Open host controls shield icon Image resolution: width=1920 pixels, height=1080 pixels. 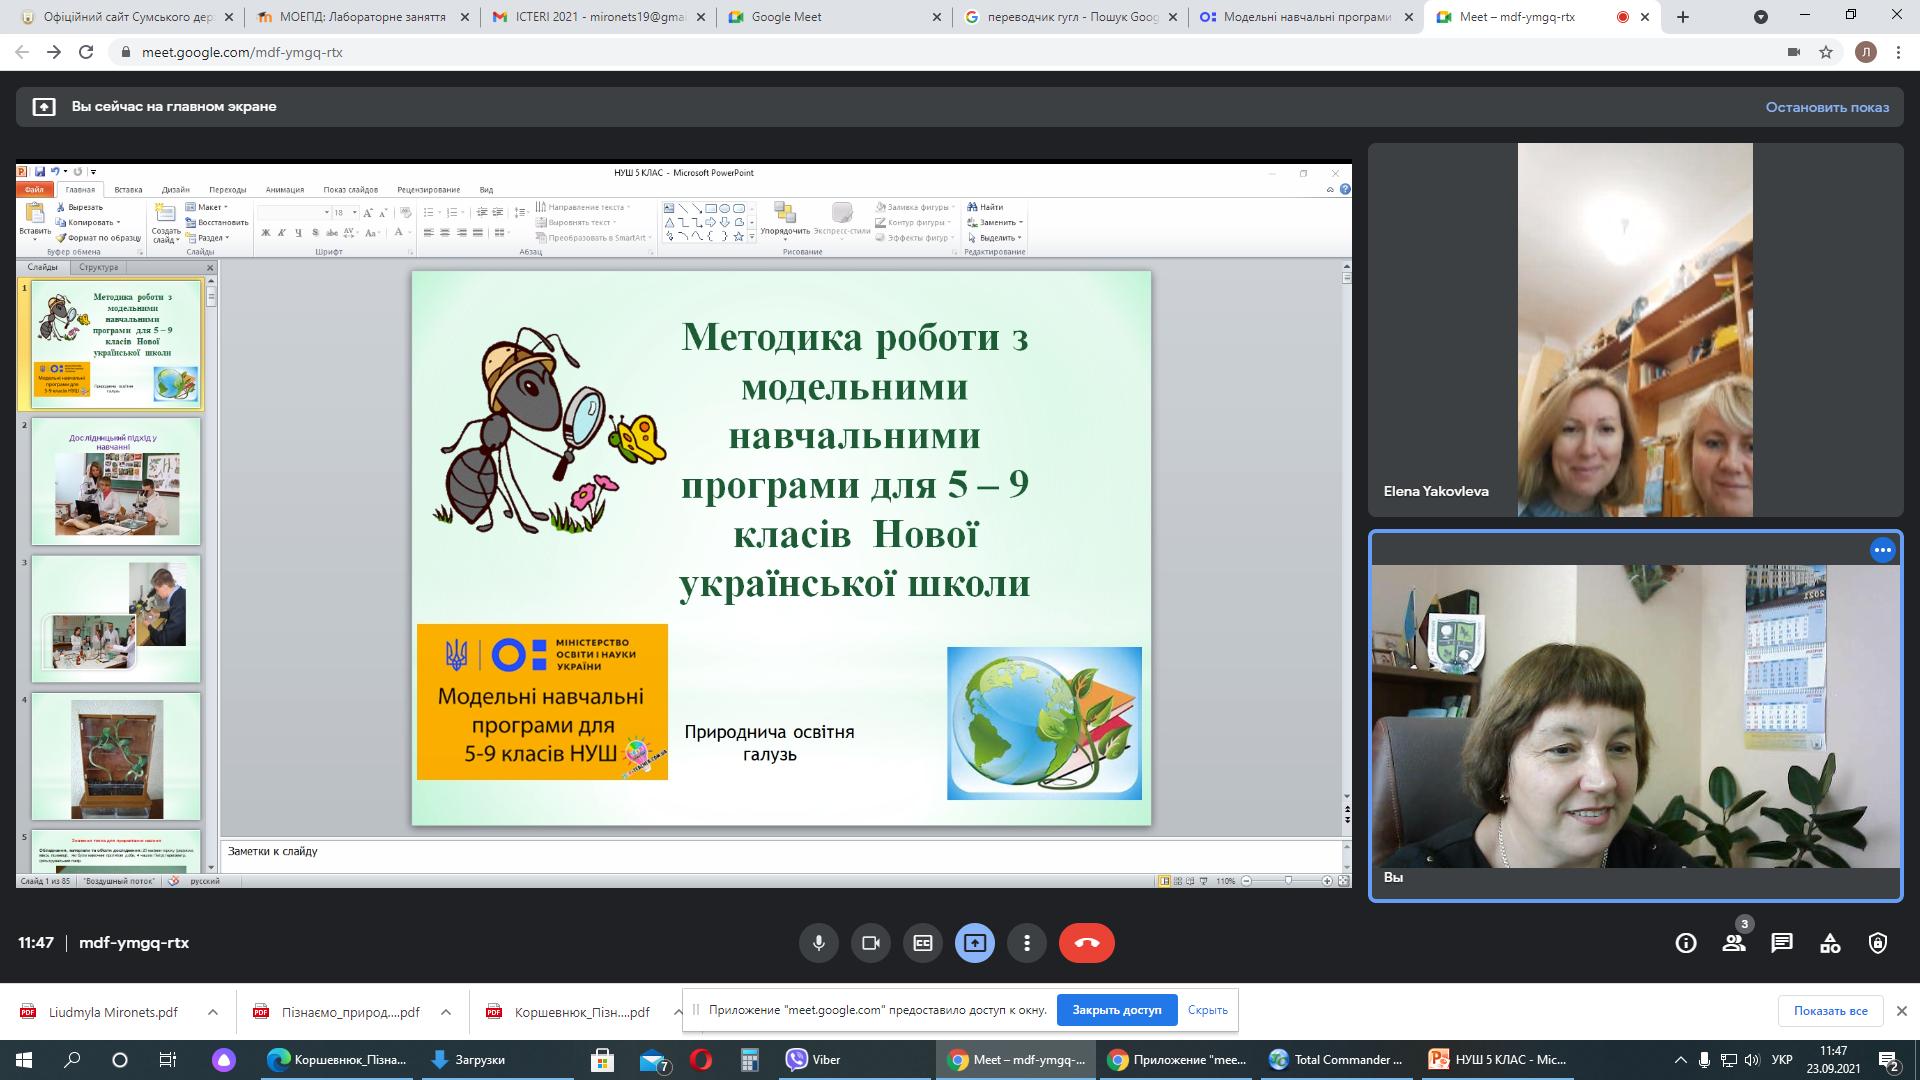[1878, 943]
